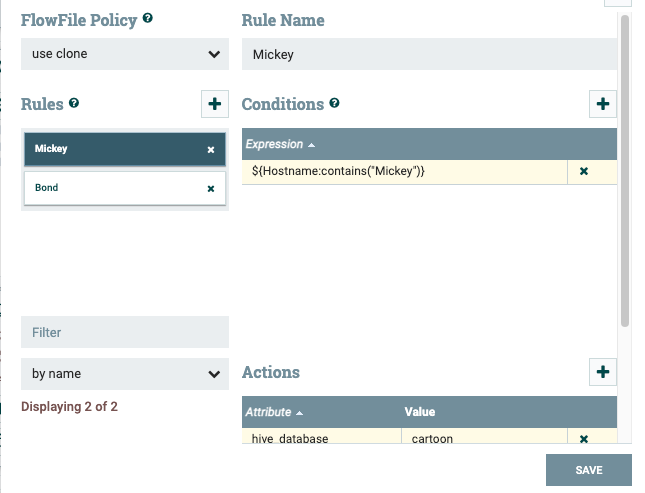
Task: Click the Save button
Action: point(588,470)
